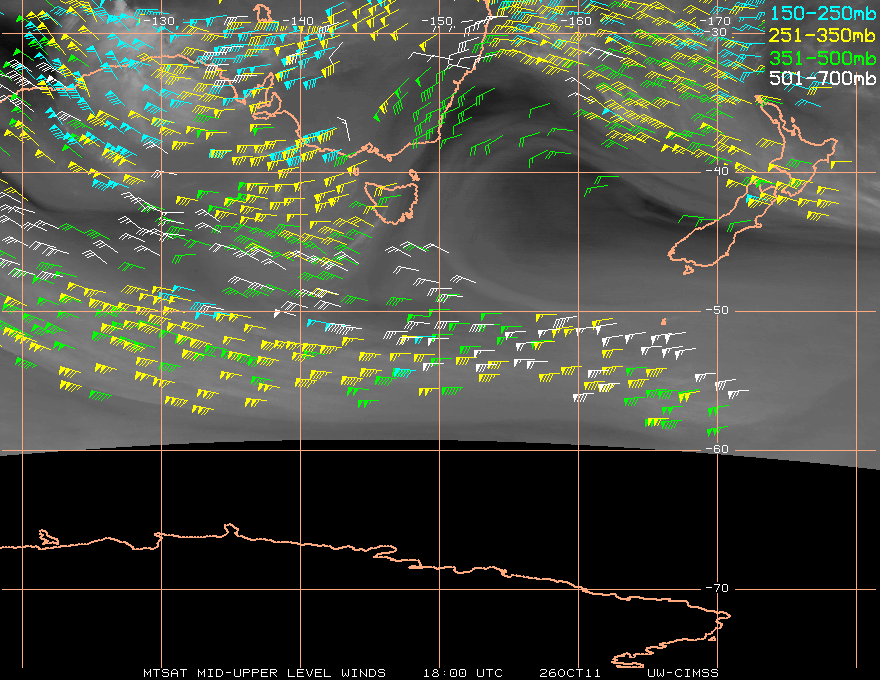
Task: Click the small island marker near -50 latitude
Action: click(664, 322)
